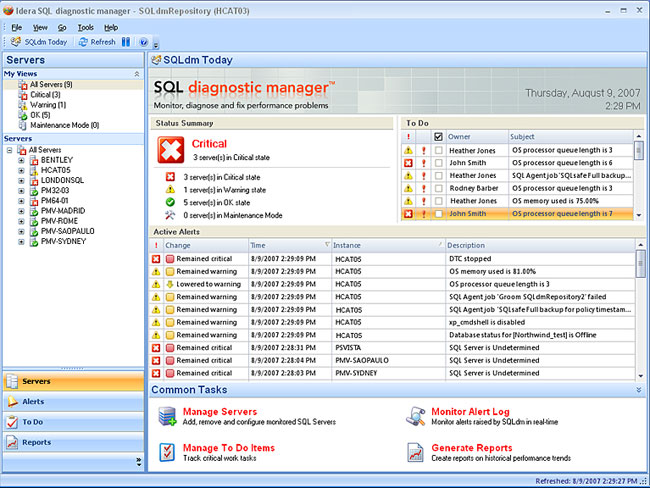Open the Tools menu
The height and width of the screenshot is (488, 650).
85,28
